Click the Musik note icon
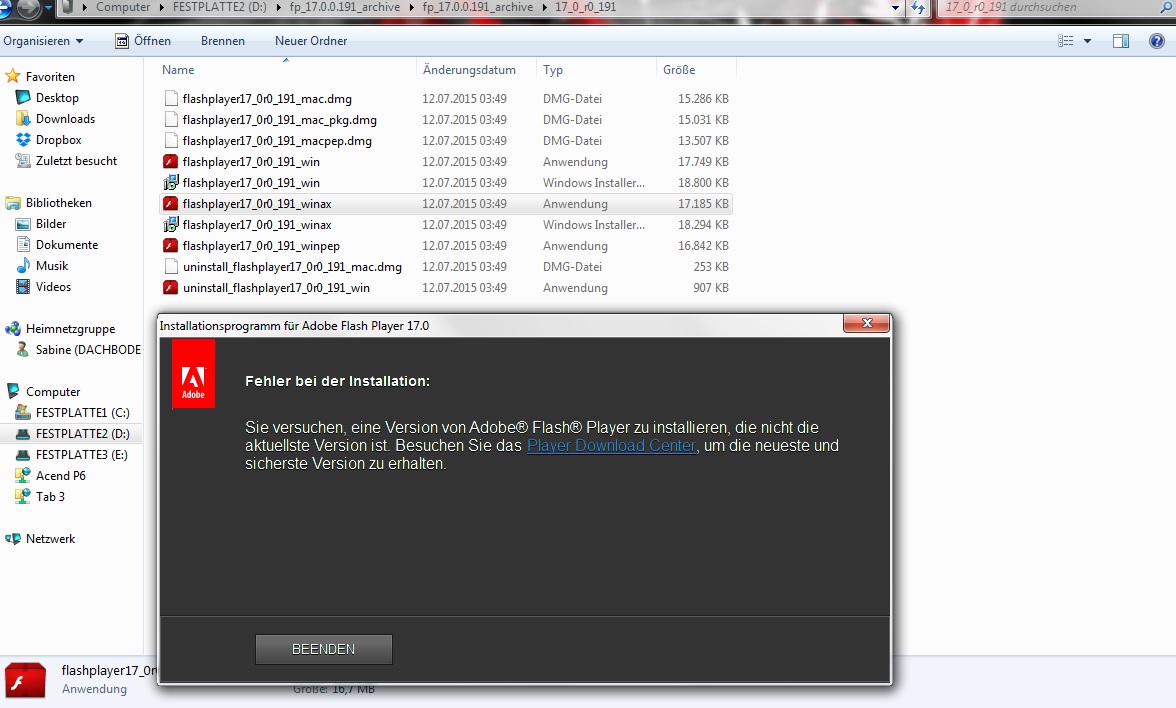This screenshot has height=708, width=1176. (23, 266)
